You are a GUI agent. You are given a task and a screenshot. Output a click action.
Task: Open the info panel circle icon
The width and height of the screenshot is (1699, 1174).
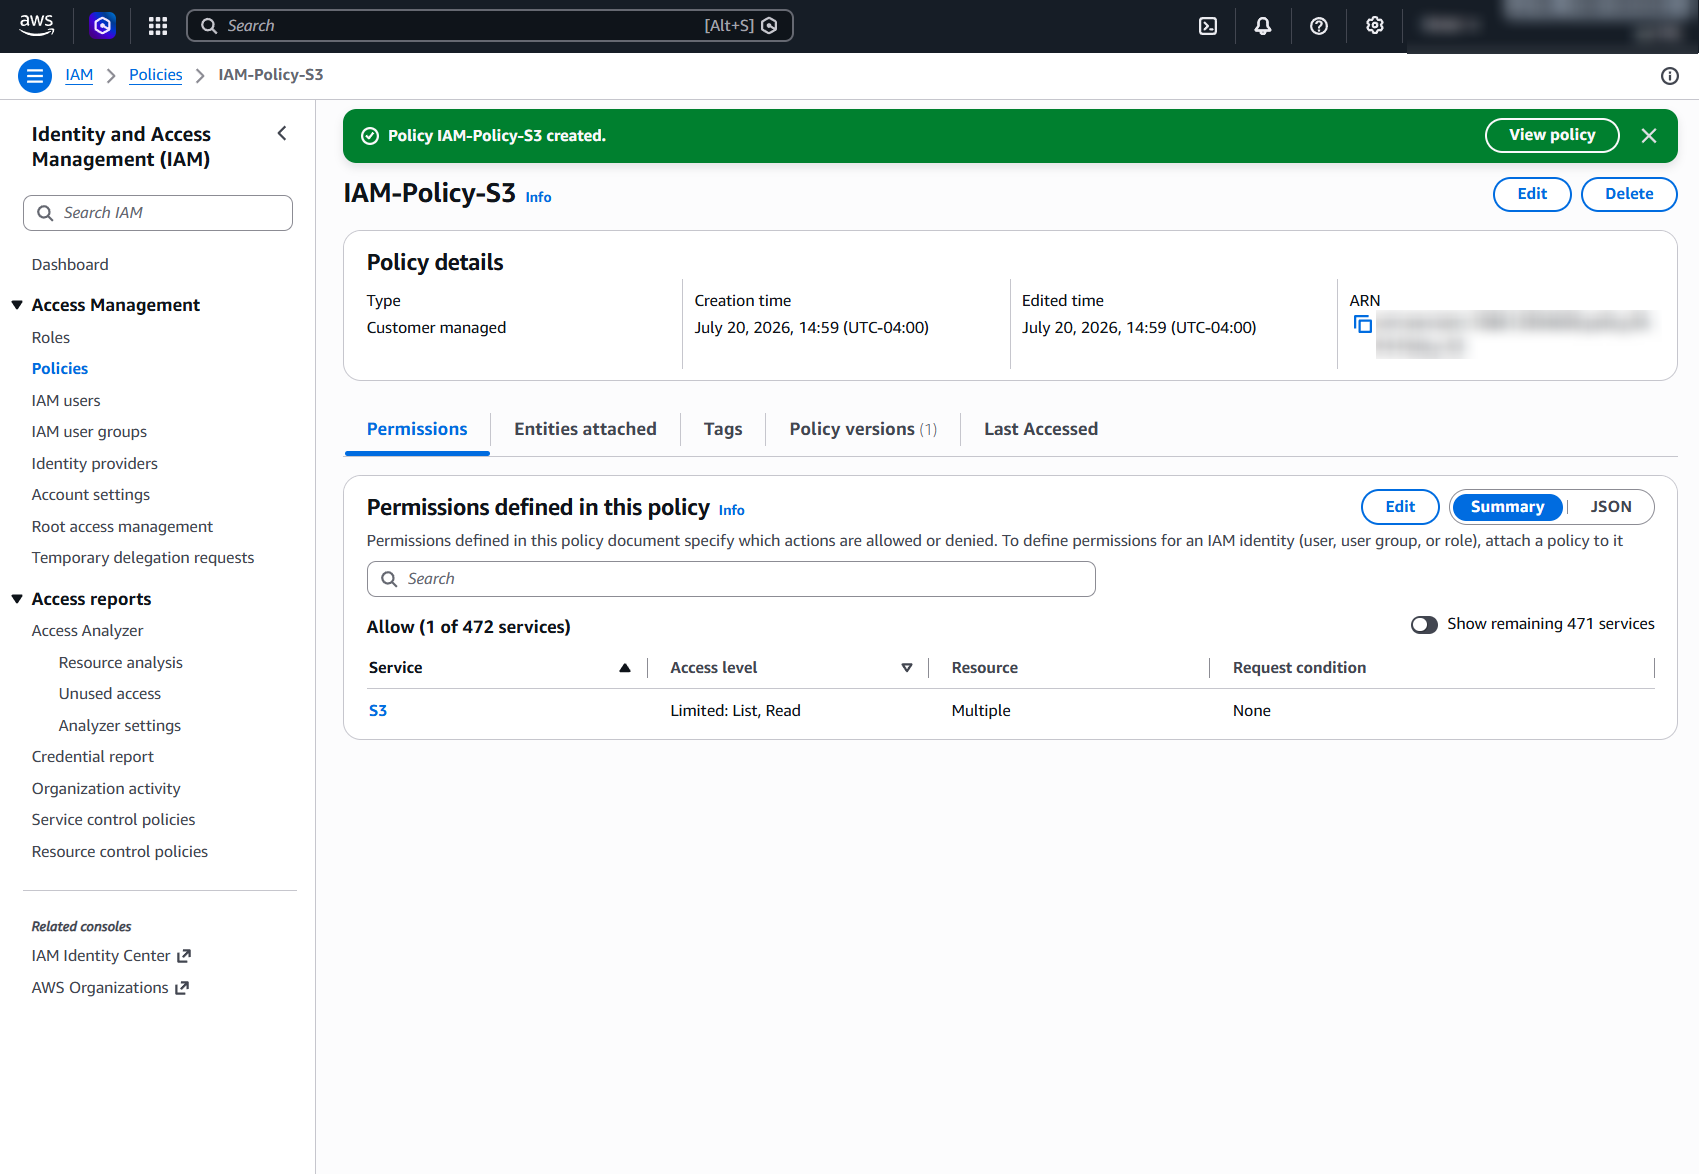1670,76
